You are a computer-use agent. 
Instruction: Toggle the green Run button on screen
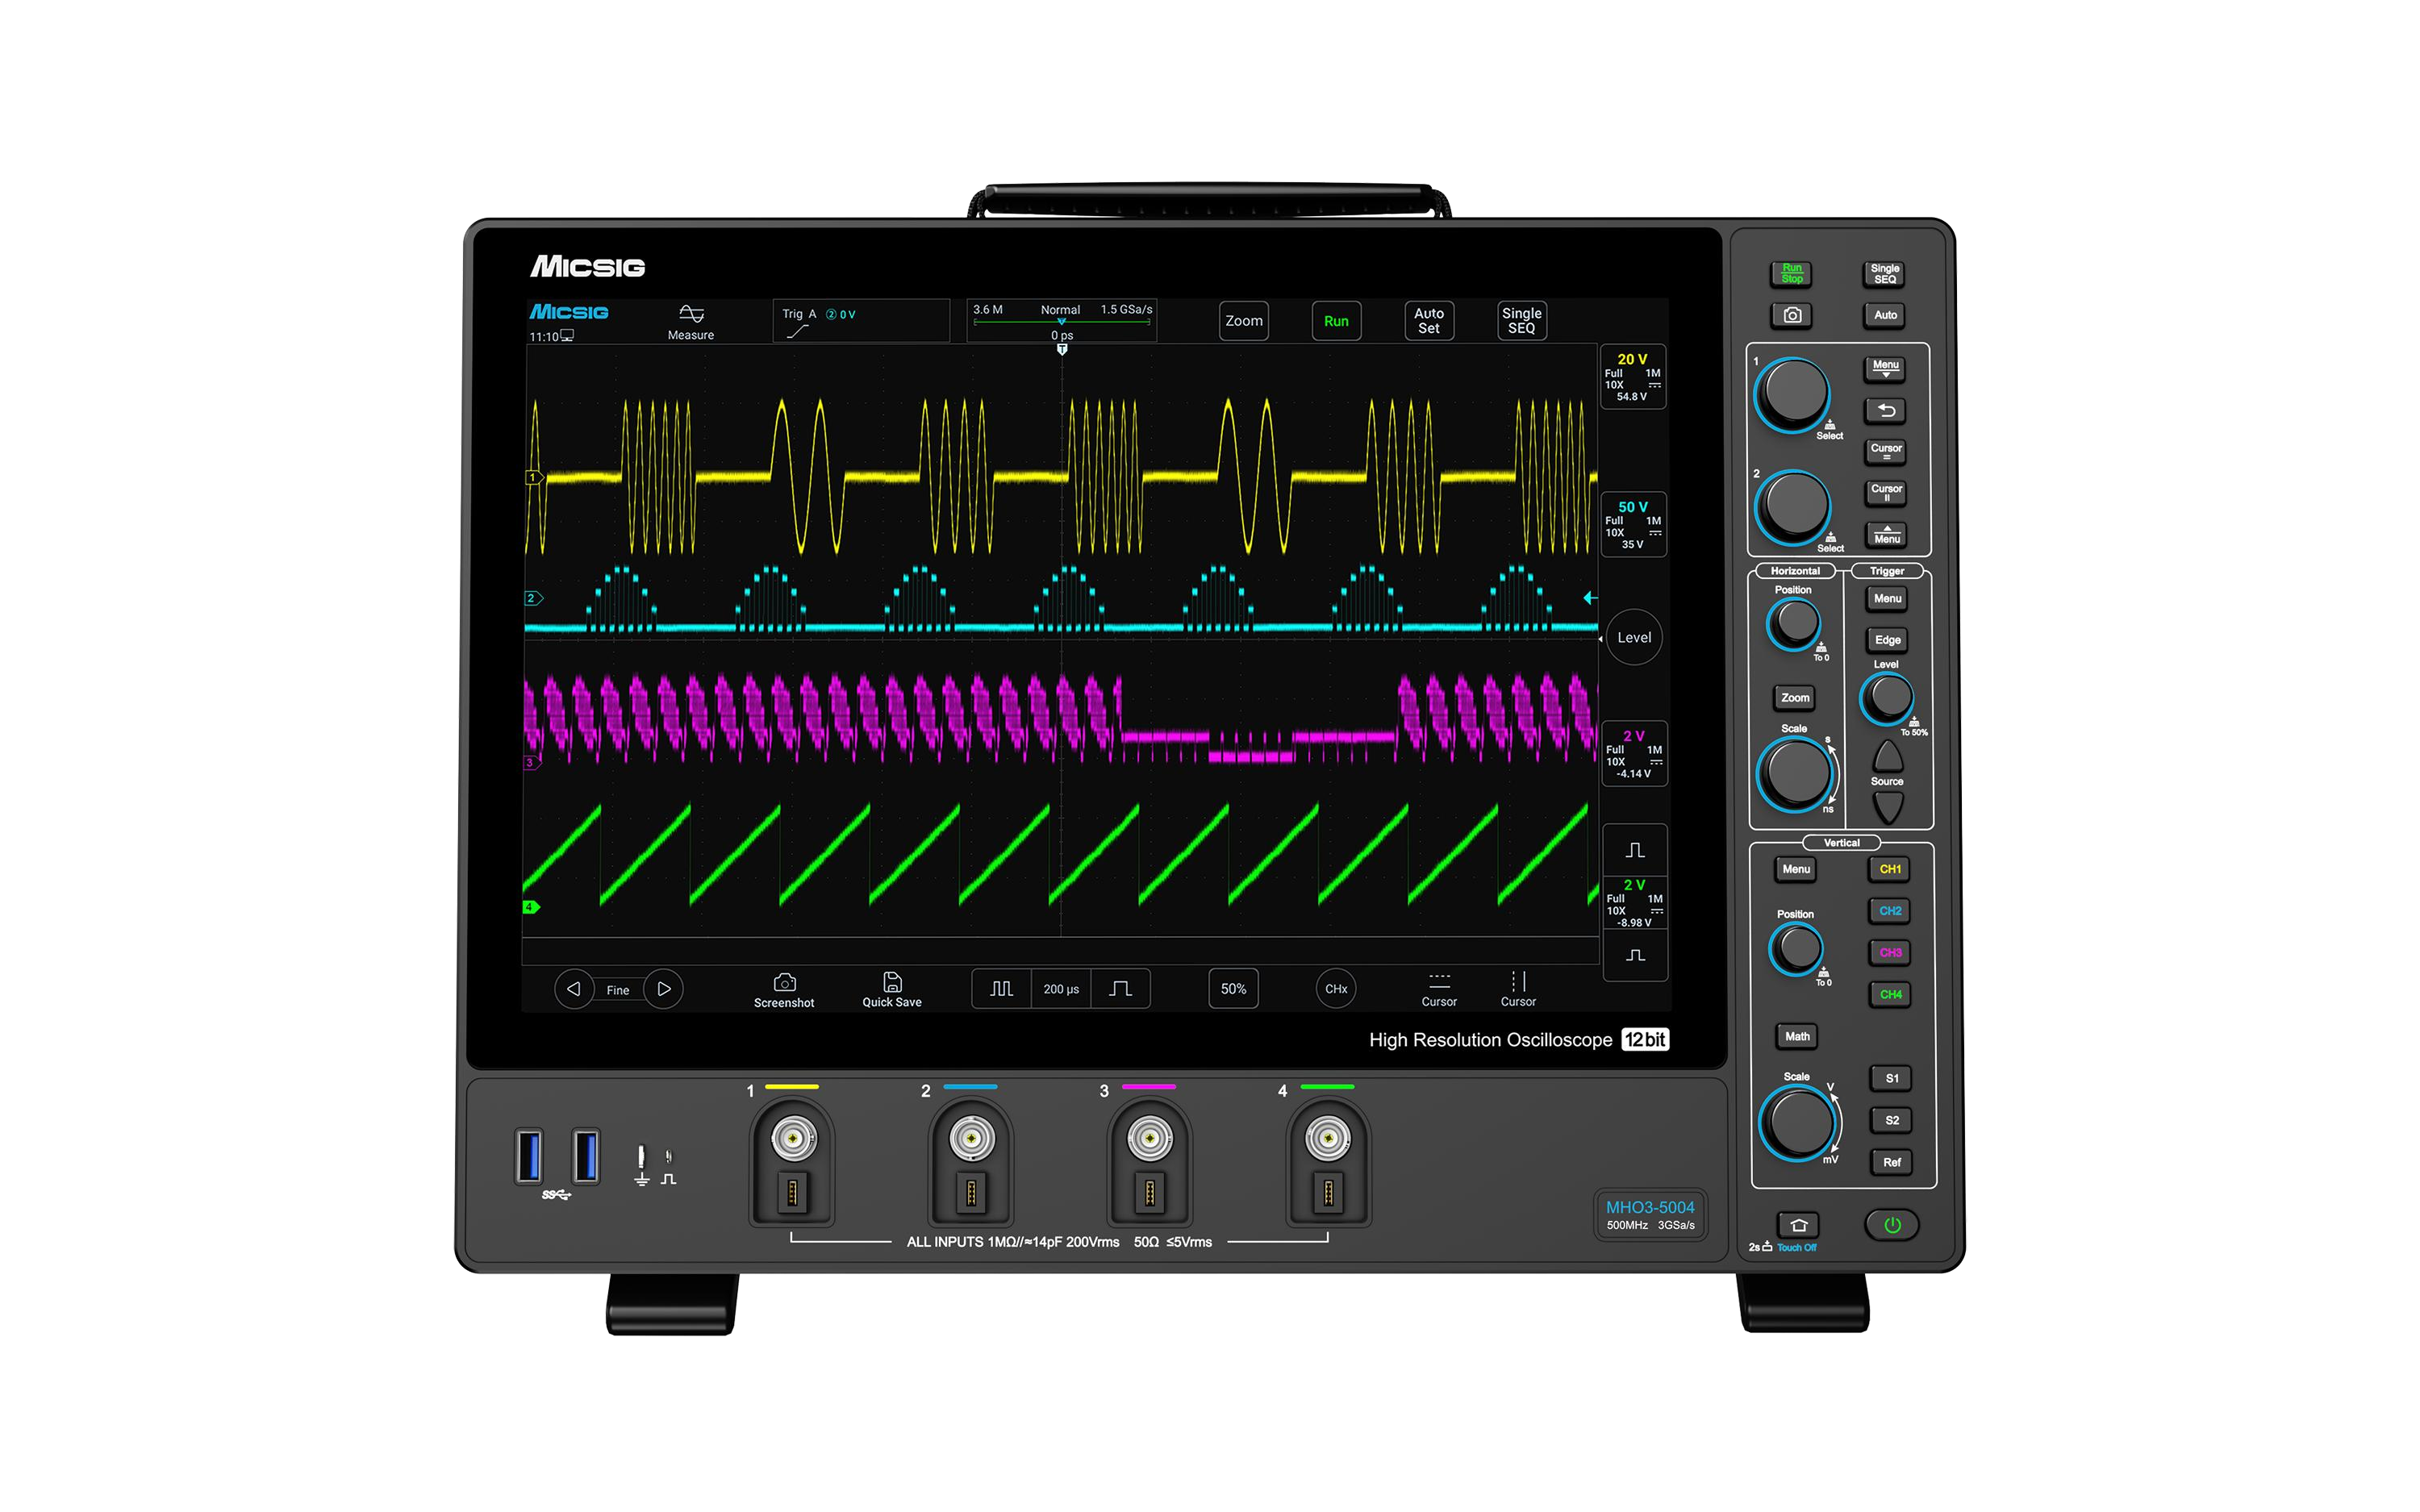1336,321
